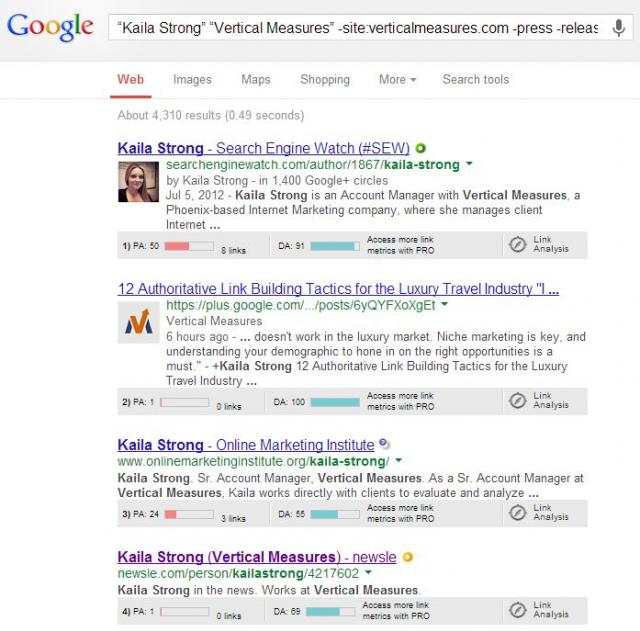This screenshot has height=631, width=640.
Task: Expand dropdown arrow next to searchenginewatch.com URL
Action: coord(469,164)
